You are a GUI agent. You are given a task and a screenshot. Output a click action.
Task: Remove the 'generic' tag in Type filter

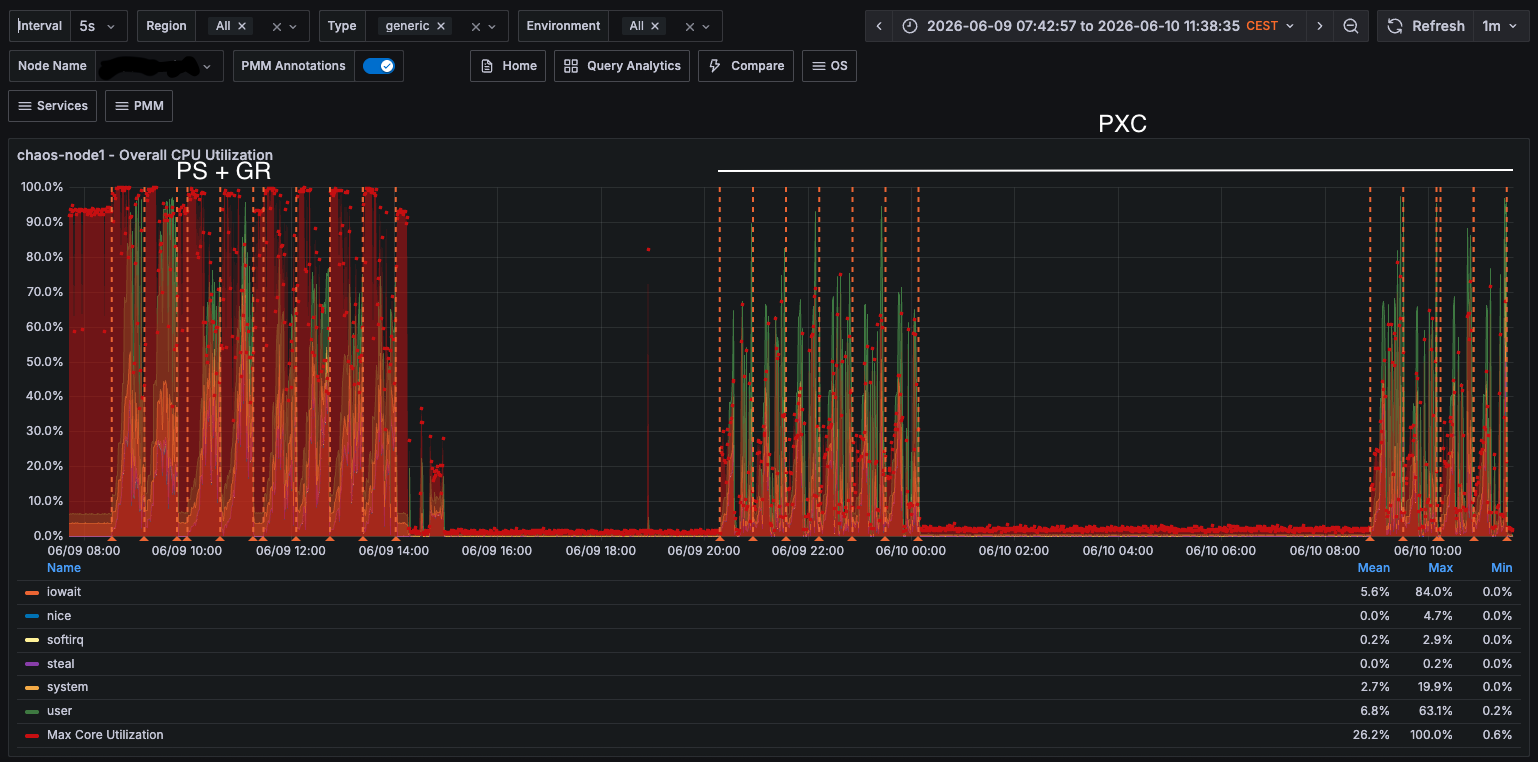[x=440, y=26]
